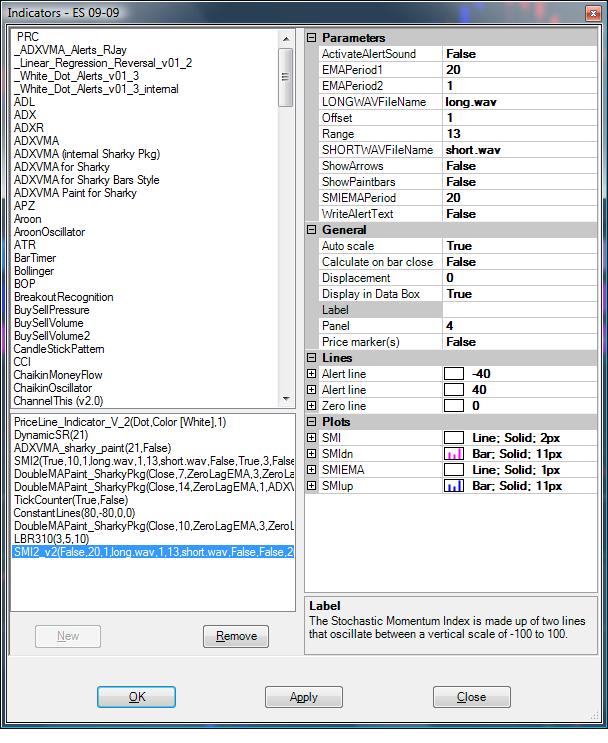Select _ADXVMA_Alerts_RJay in the list

tap(70, 50)
